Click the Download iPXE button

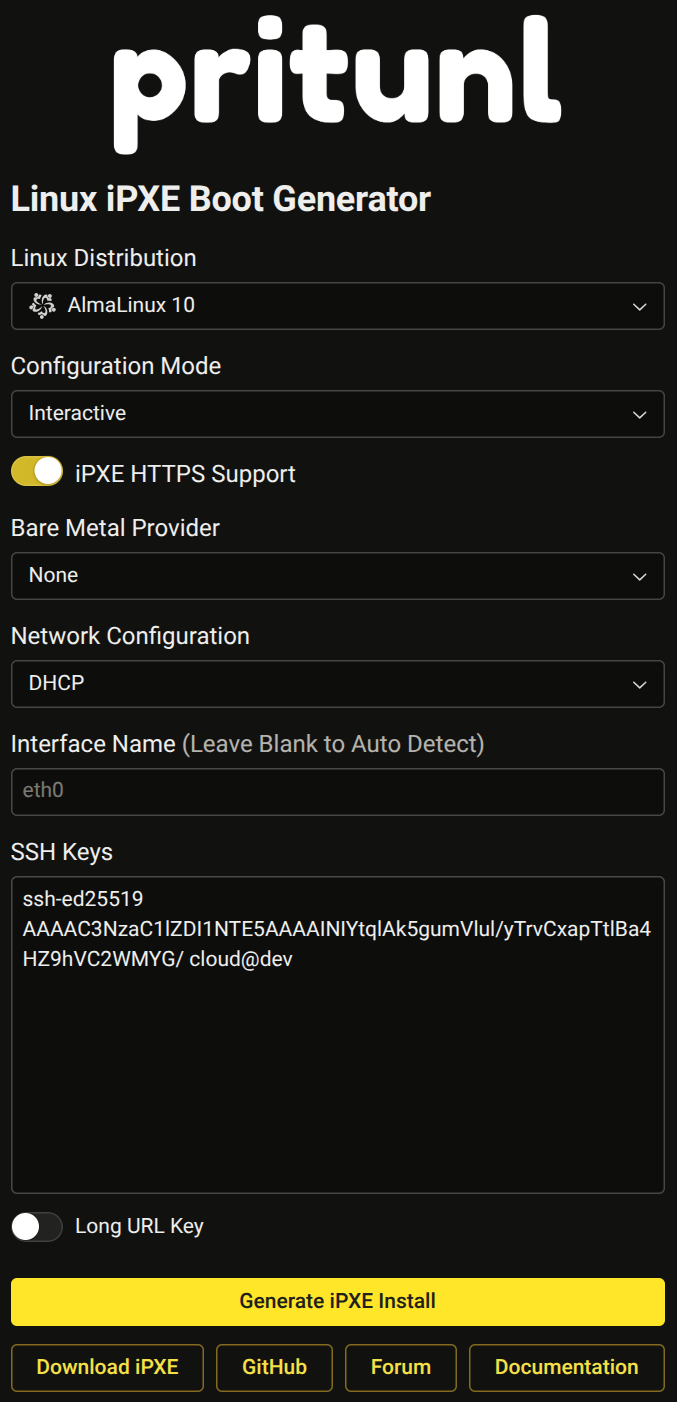point(107,1367)
